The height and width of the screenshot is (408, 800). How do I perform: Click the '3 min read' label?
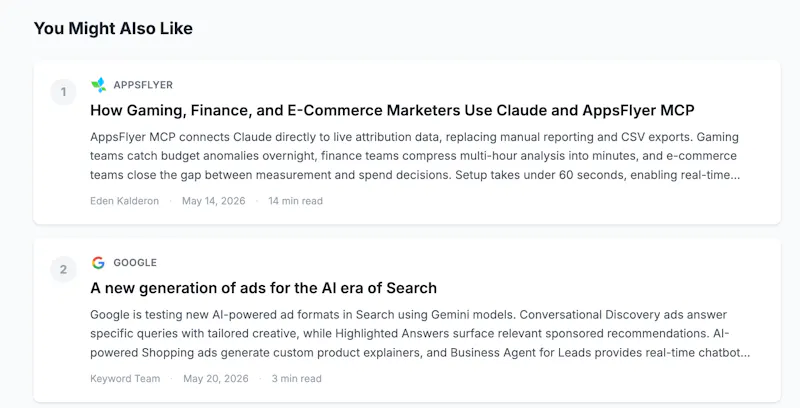point(296,378)
